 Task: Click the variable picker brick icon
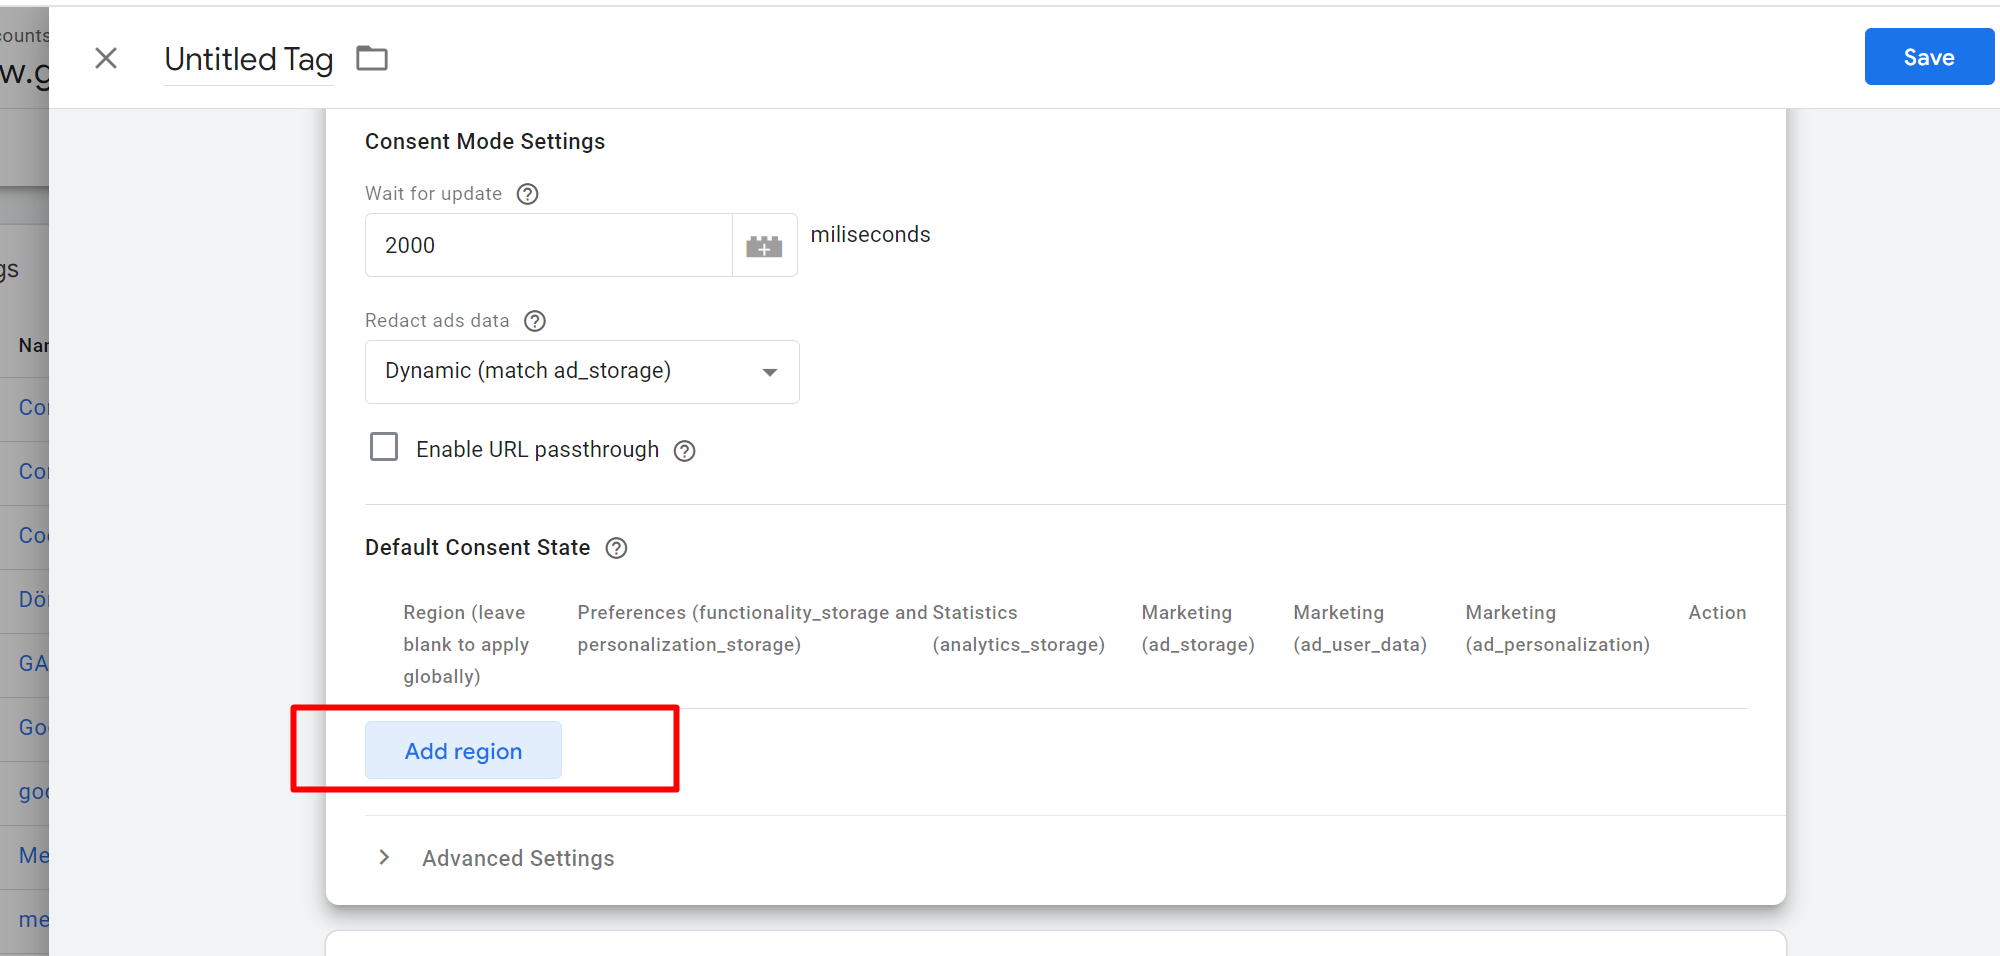pyautogui.click(x=764, y=246)
